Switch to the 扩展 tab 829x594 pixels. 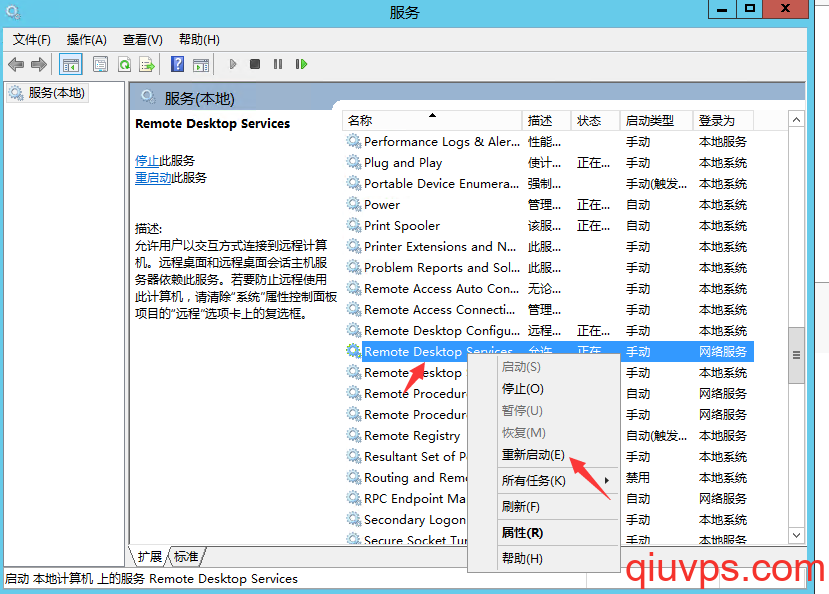149,556
